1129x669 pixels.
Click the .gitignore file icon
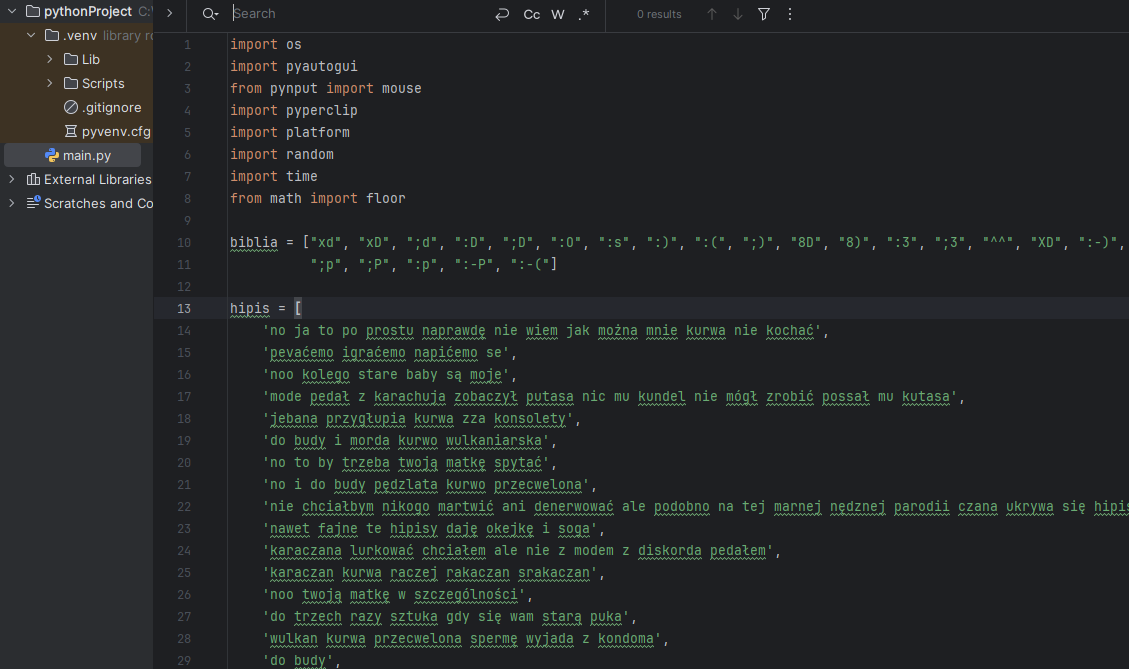[x=71, y=107]
